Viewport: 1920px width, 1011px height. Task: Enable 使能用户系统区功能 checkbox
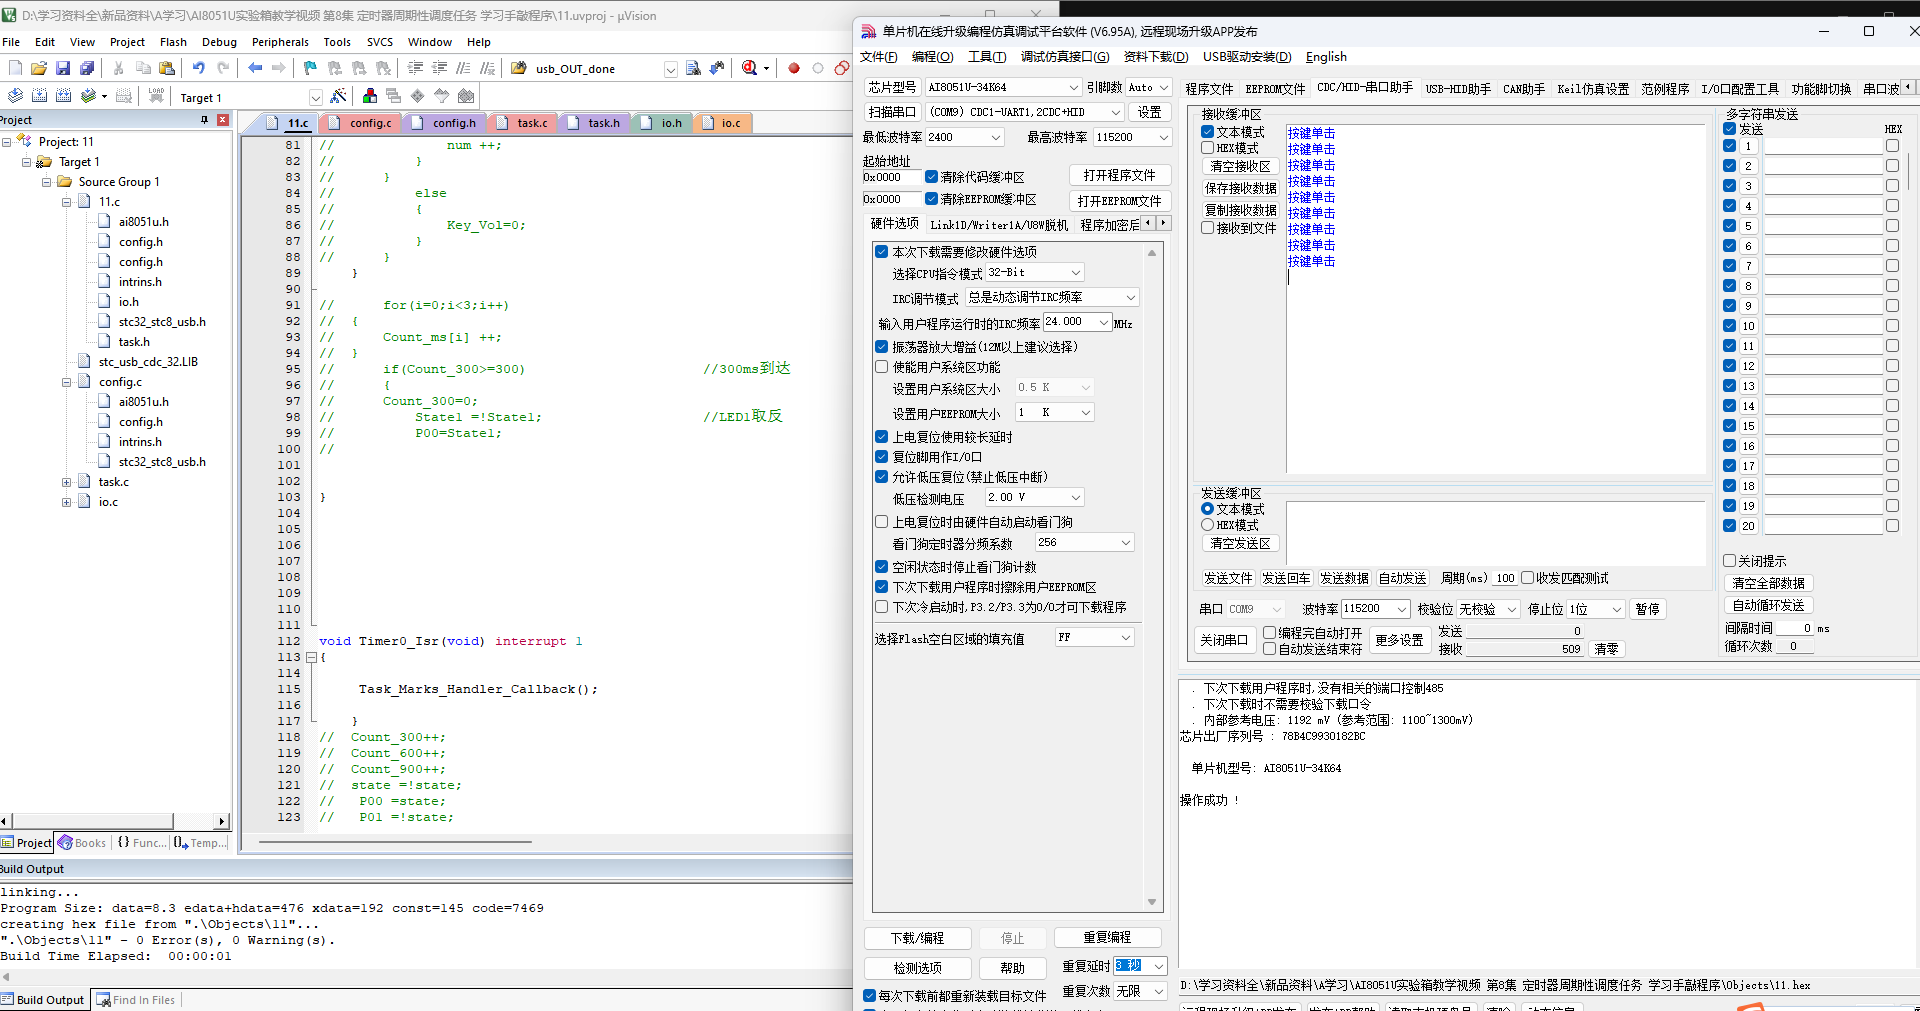pos(882,367)
